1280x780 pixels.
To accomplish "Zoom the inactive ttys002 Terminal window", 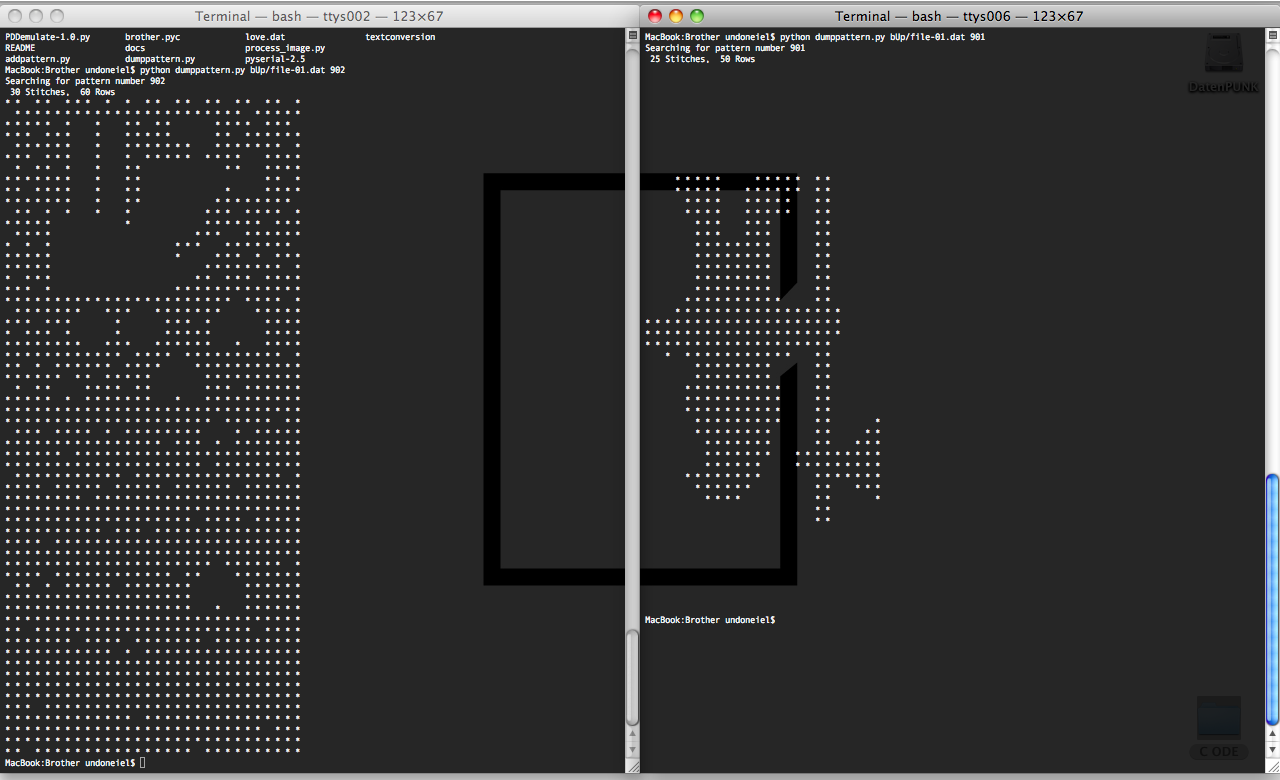I will coord(57,16).
